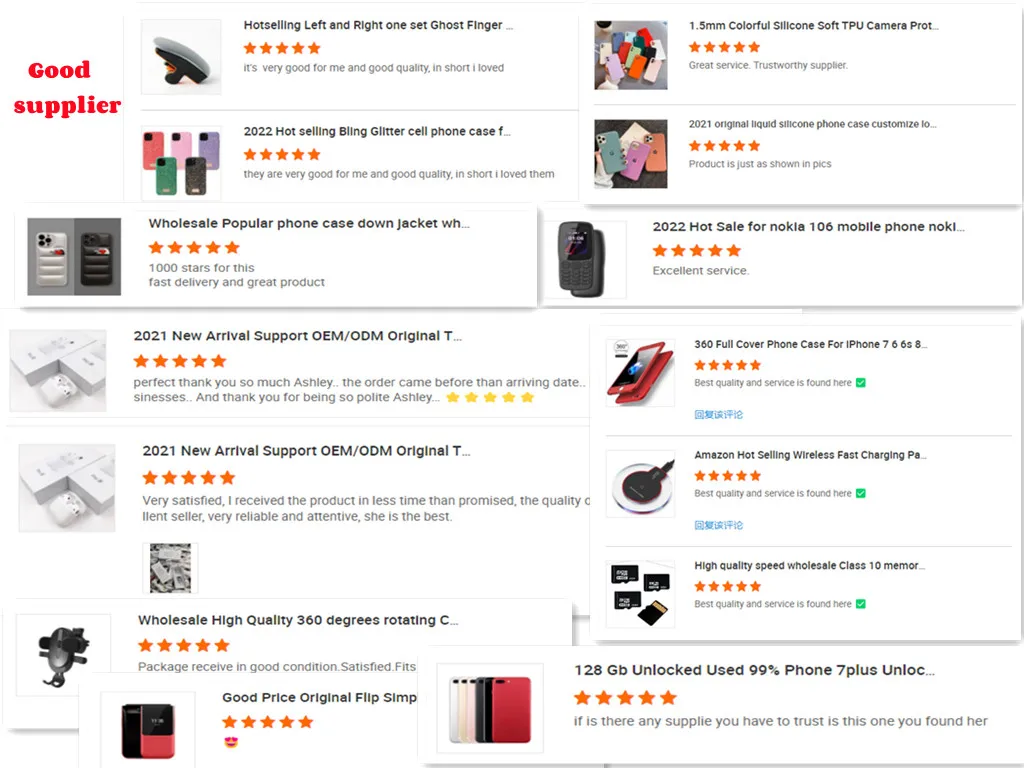The height and width of the screenshot is (768, 1024).
Task: Open the review photo under Very satisfied comment
Action: click(170, 568)
